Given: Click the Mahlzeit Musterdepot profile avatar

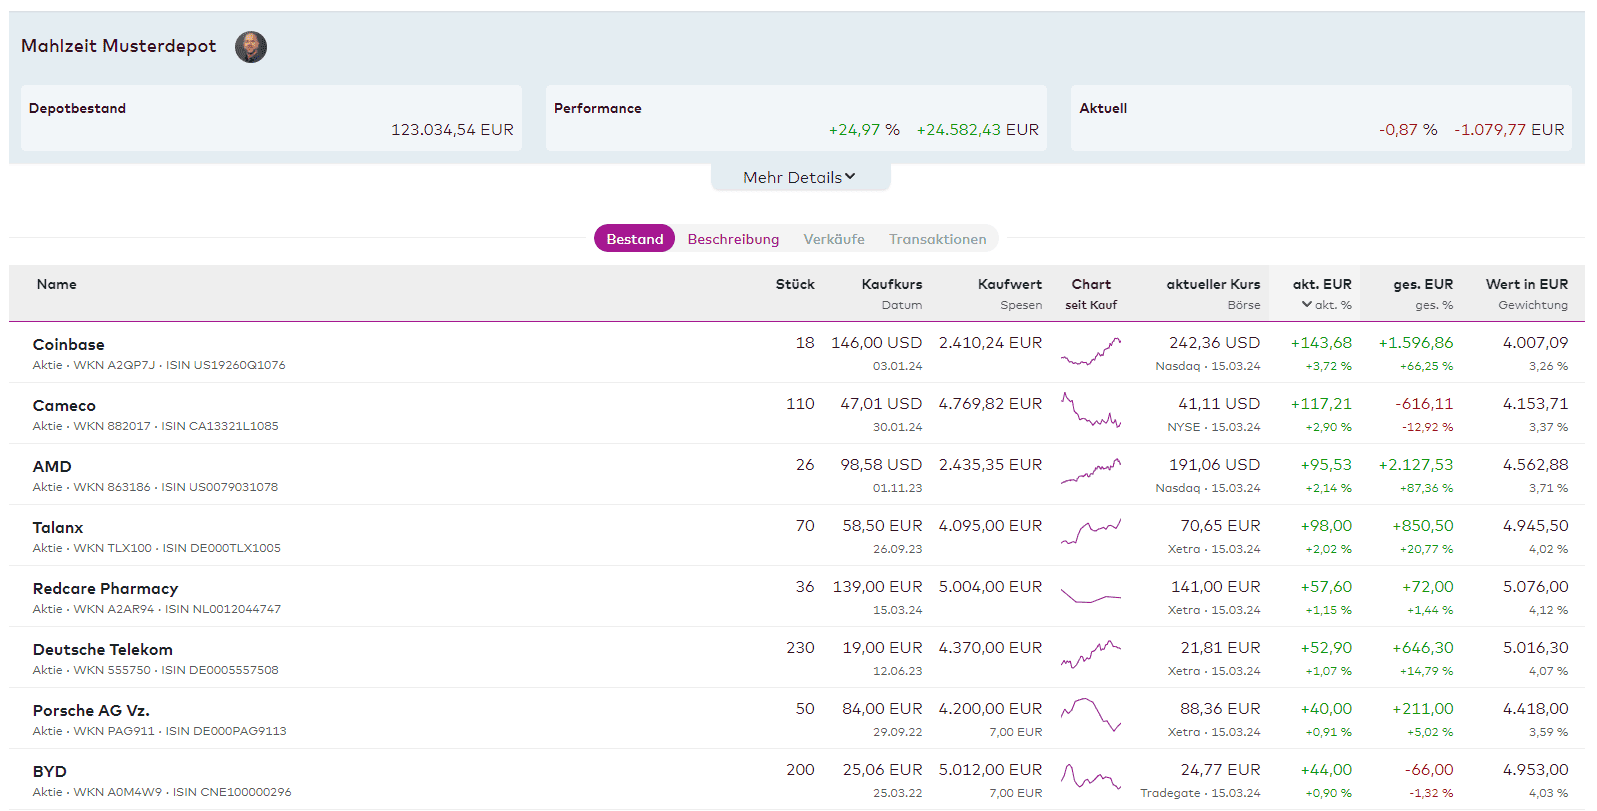Looking at the screenshot, I should click(x=251, y=47).
